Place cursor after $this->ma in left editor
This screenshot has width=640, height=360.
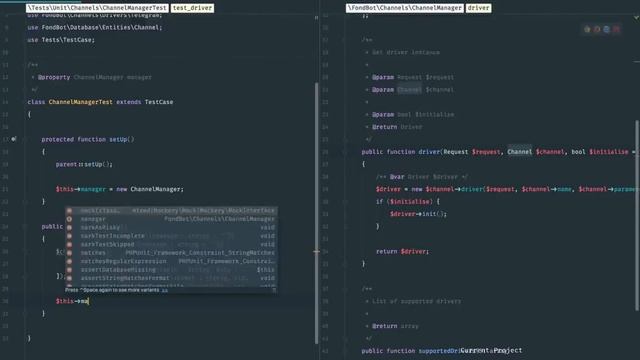pos(89,301)
